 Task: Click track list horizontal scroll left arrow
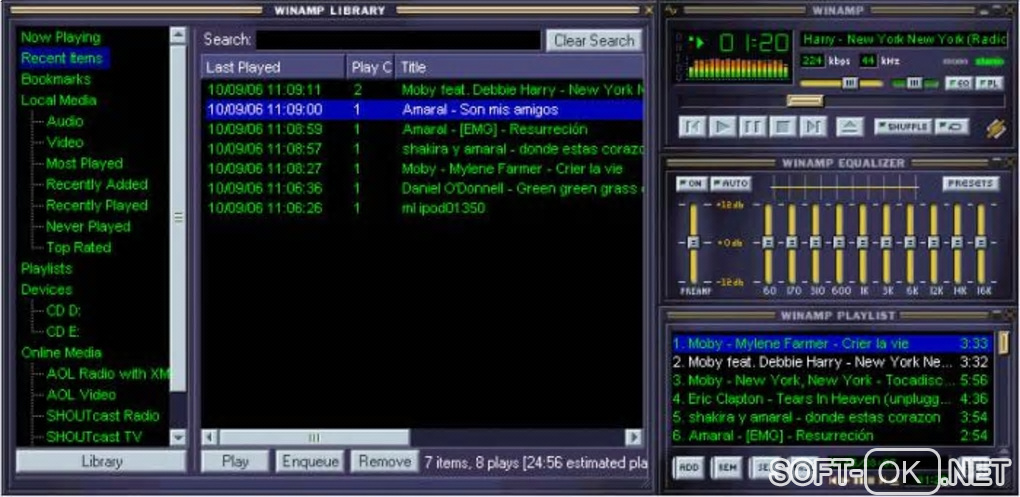pyautogui.click(x=209, y=437)
